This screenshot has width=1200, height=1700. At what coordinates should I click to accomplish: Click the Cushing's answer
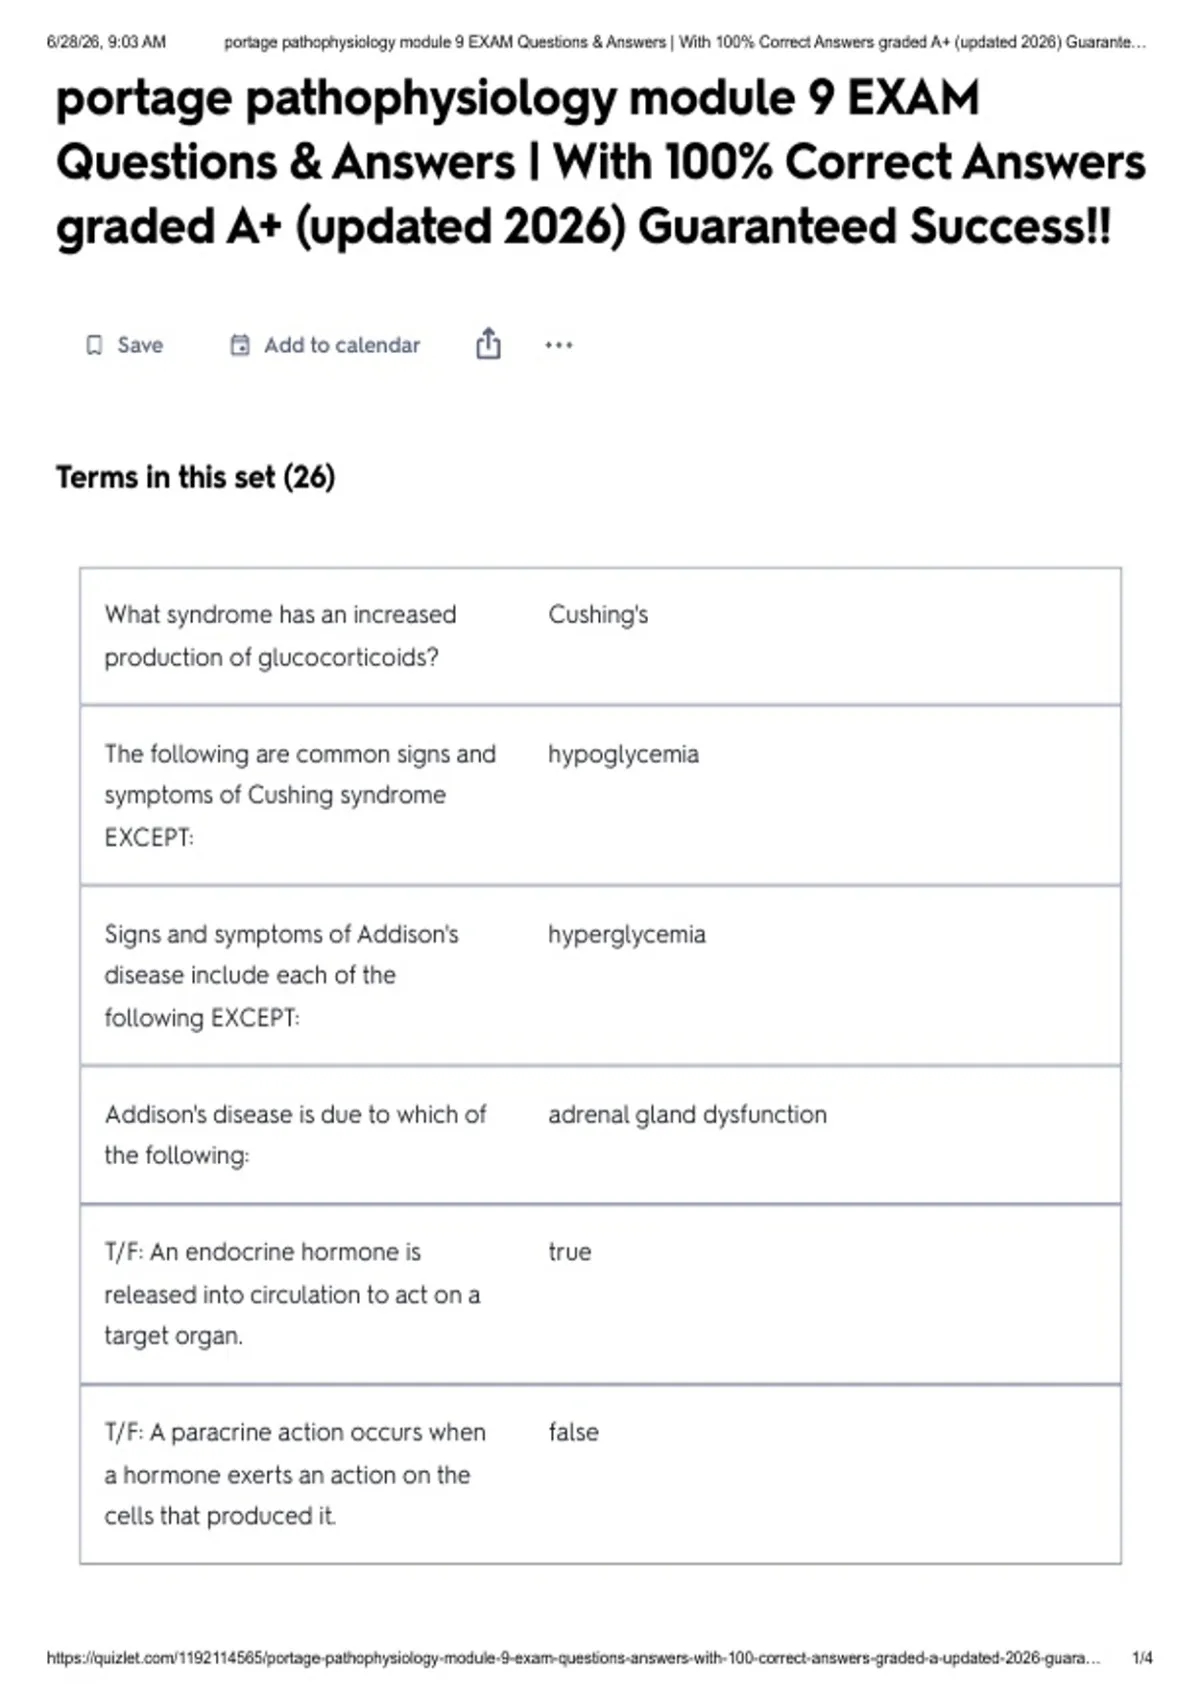(598, 614)
